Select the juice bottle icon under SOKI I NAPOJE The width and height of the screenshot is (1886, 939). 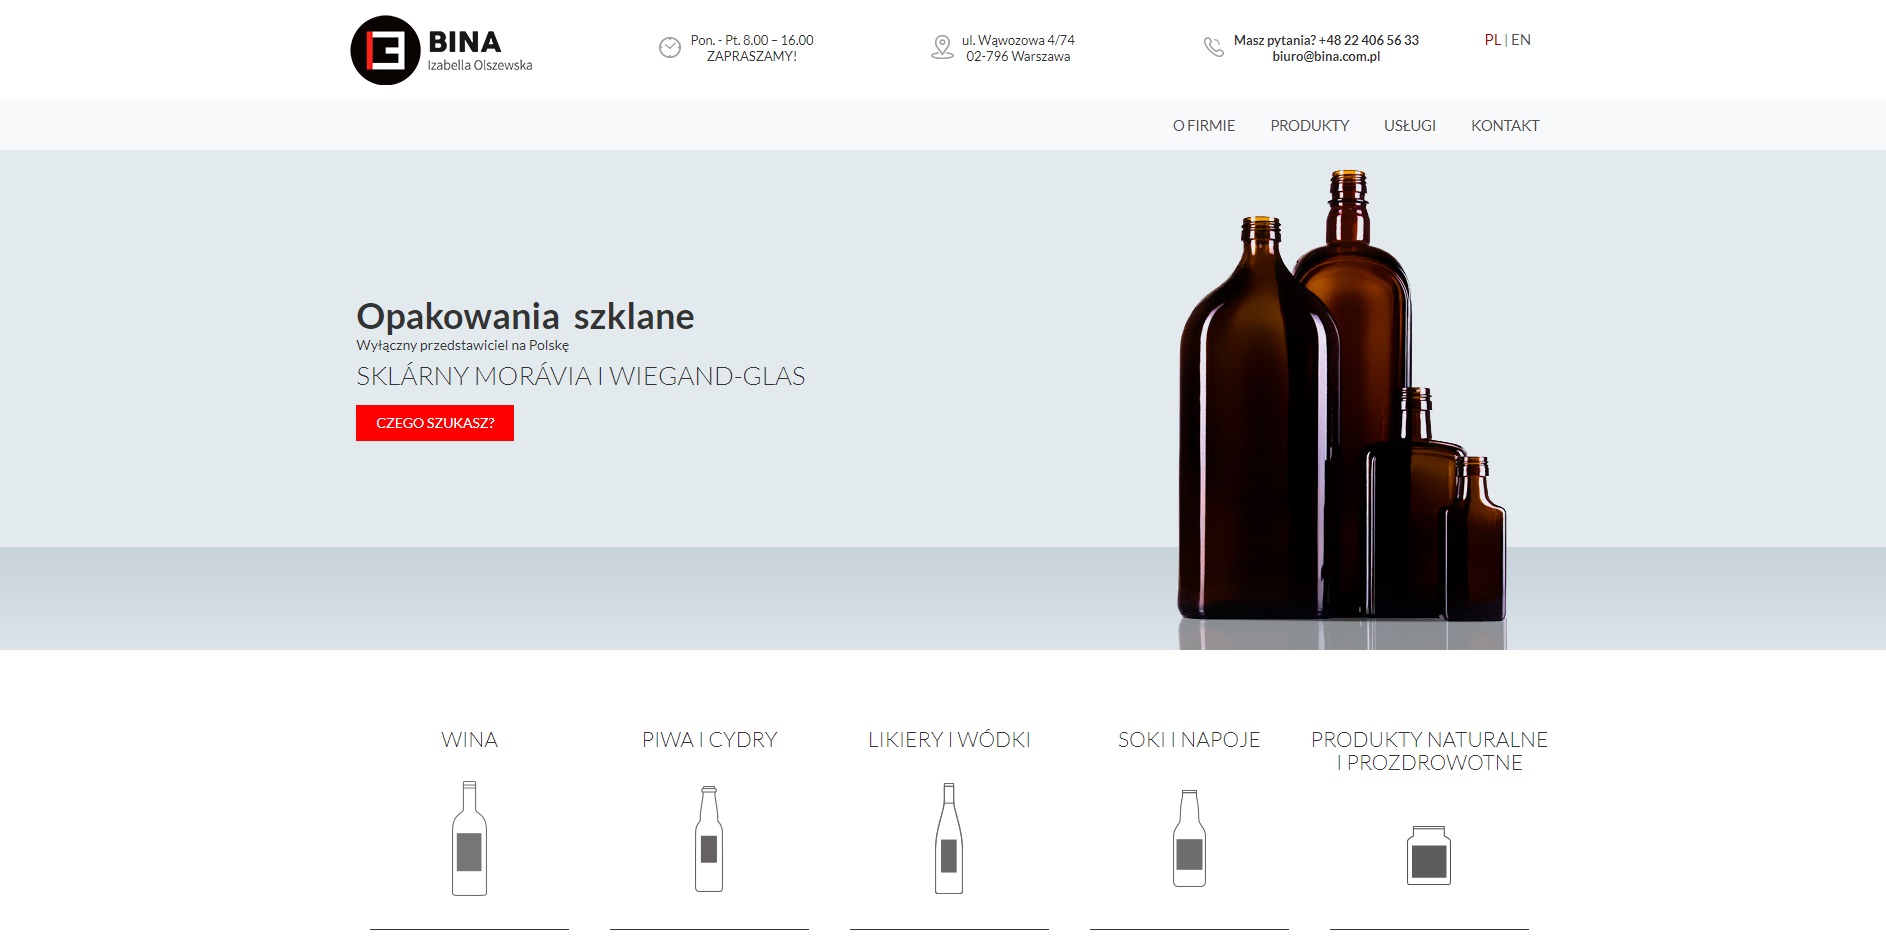pyautogui.click(x=1189, y=838)
